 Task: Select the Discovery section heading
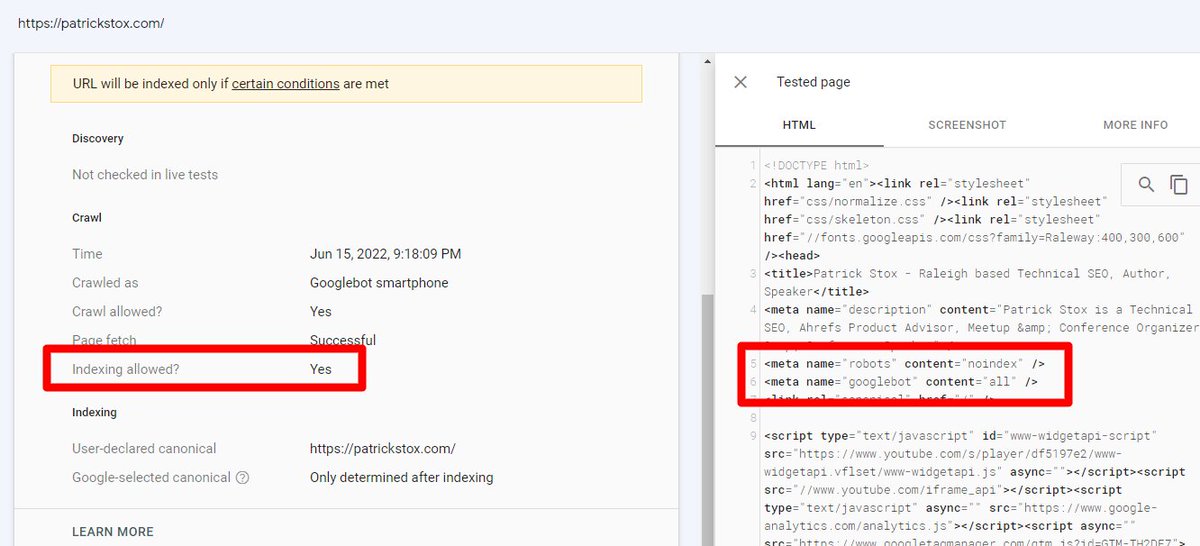tap(98, 138)
